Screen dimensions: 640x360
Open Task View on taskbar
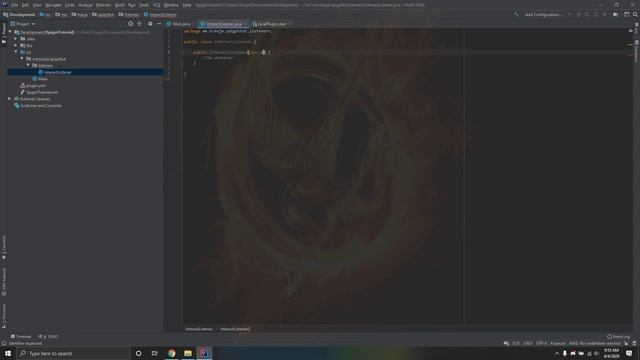coord(155,353)
